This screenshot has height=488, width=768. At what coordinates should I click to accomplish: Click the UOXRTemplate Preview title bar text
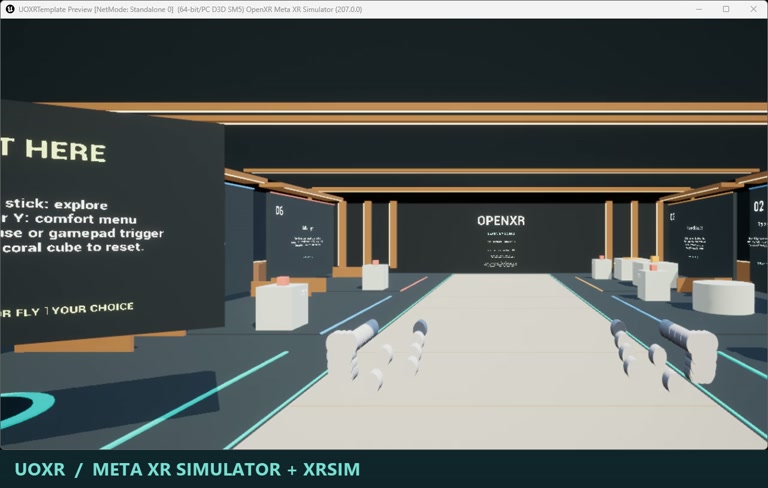pos(191,9)
